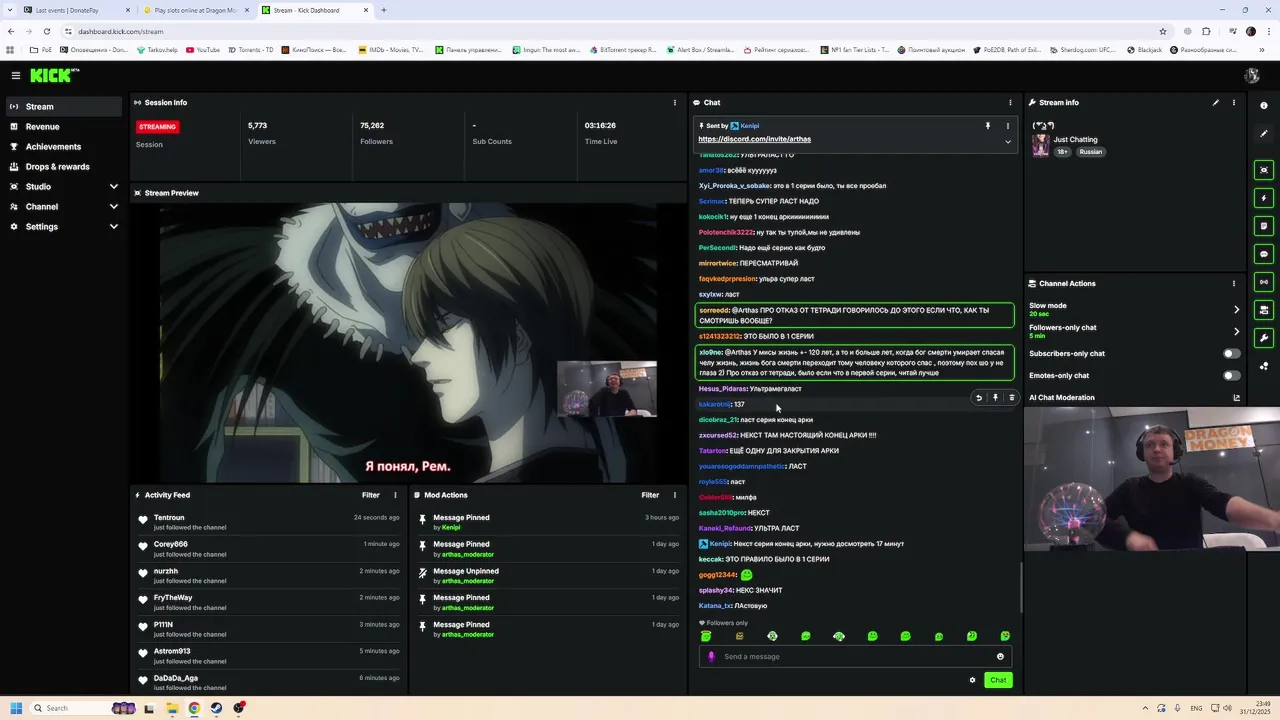Image resolution: width=1280 pixels, height=720 pixels.
Task: Bookmark this page with the star icon
Action: tap(1162, 31)
